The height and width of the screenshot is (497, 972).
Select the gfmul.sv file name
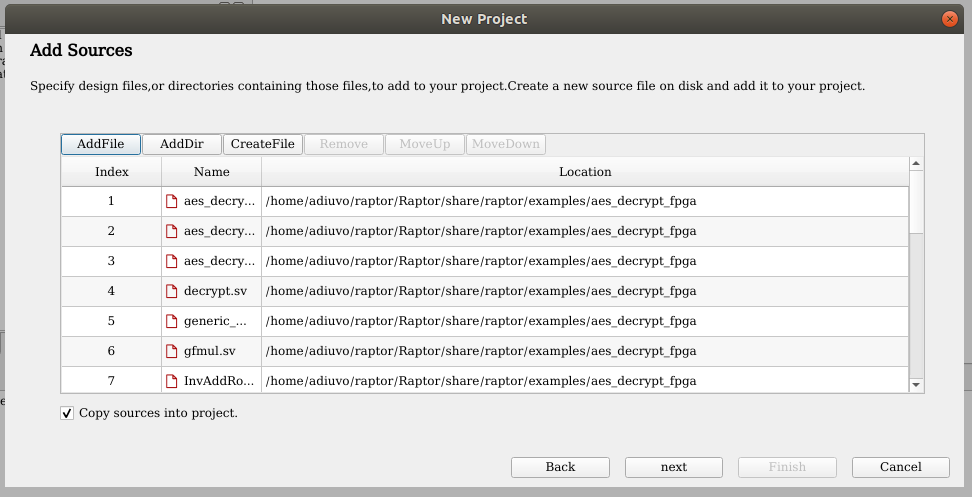210,351
